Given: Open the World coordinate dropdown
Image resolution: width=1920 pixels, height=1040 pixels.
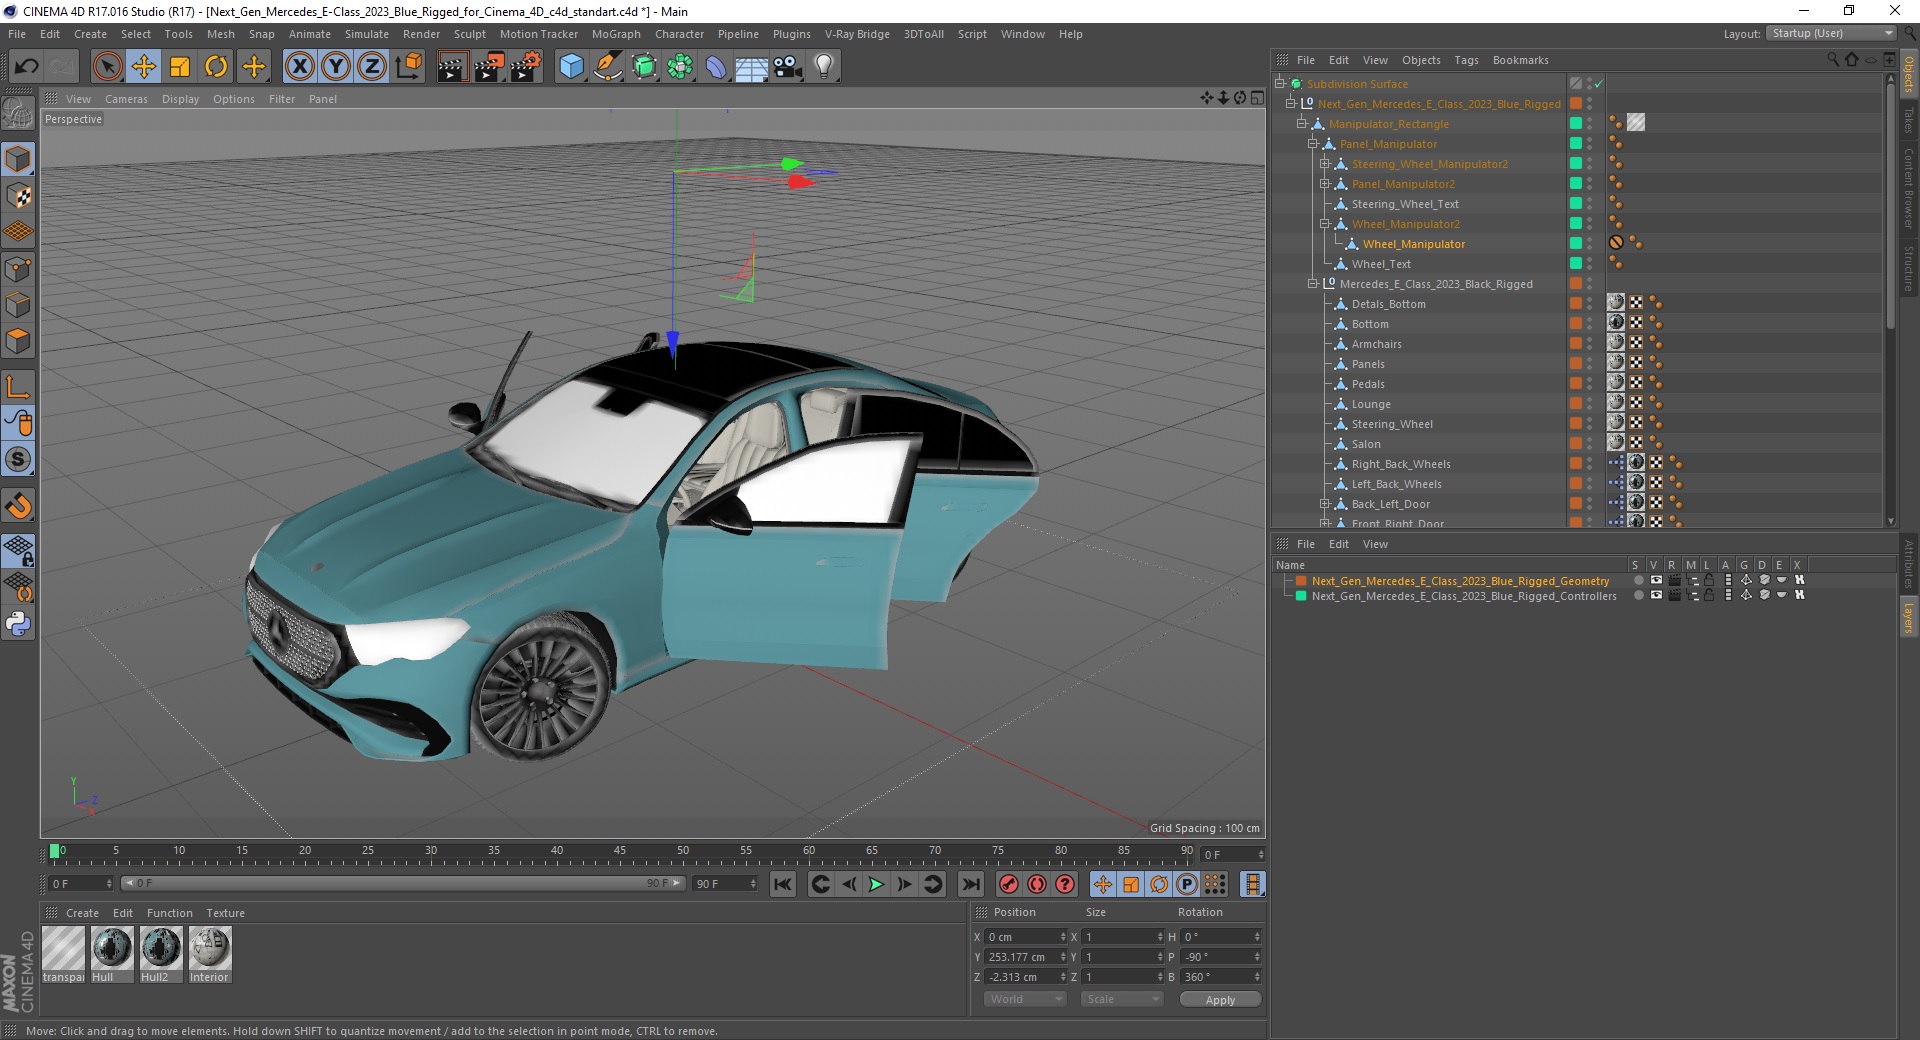Looking at the screenshot, I should 1025,999.
